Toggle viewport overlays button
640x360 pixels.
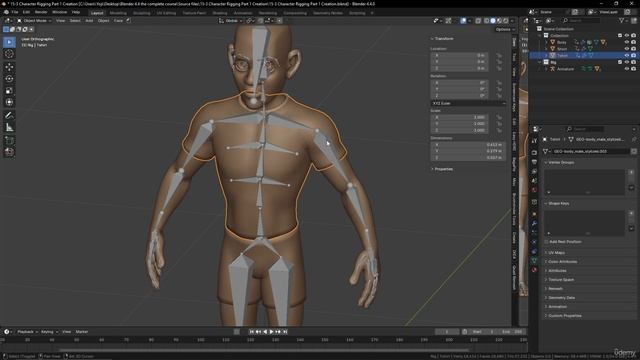pyautogui.click(x=463, y=20)
